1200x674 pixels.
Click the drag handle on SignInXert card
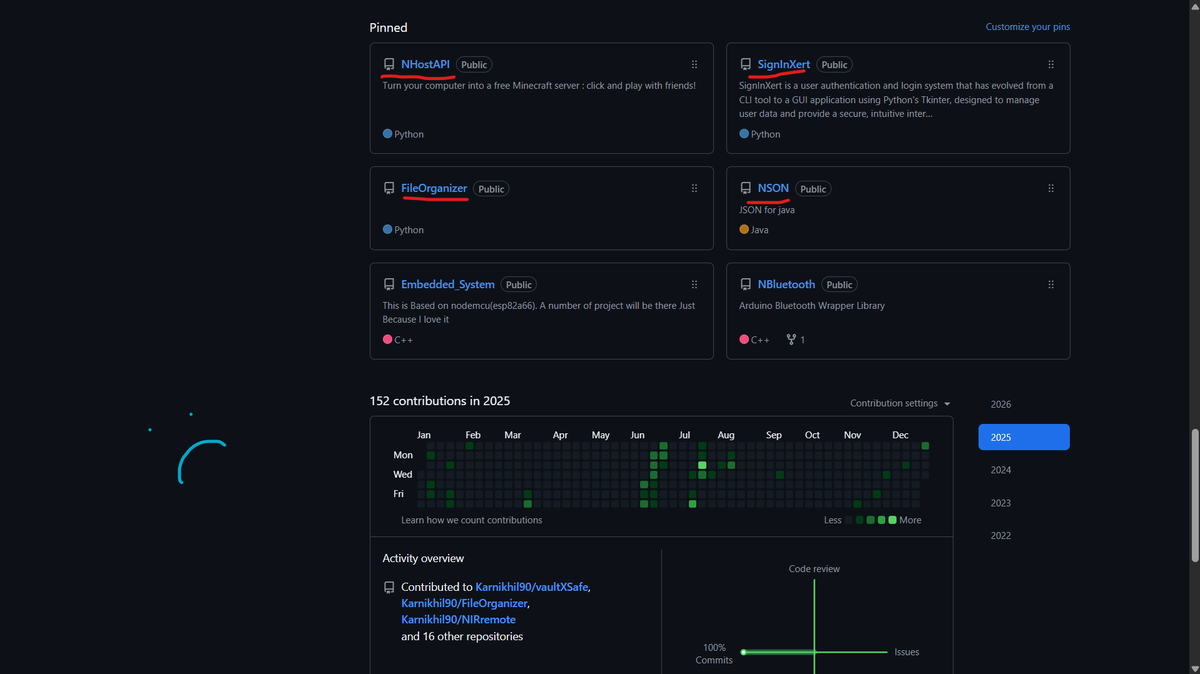(1051, 64)
